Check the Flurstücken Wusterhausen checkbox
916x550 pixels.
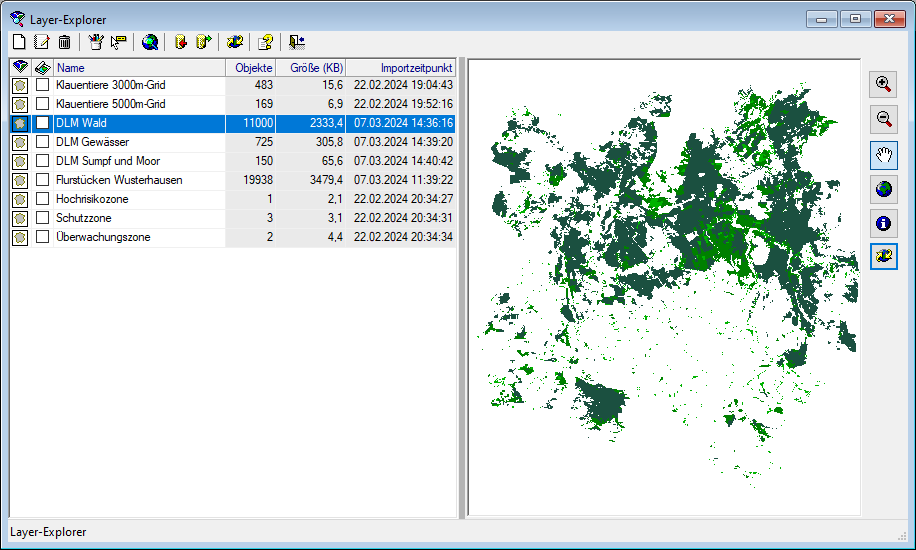[x=42, y=179]
